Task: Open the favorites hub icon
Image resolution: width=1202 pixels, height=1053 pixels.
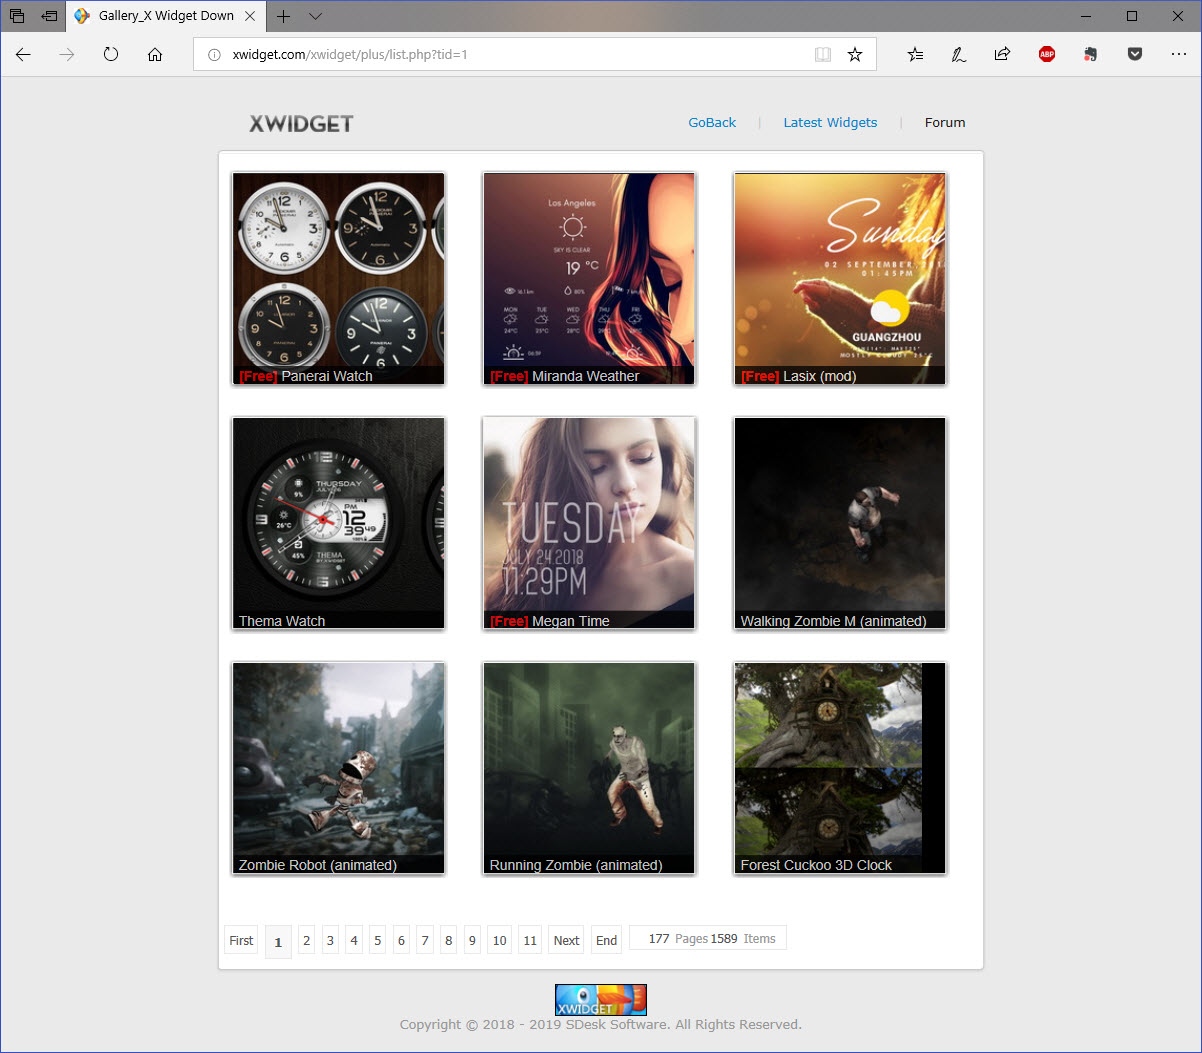Action: pyautogui.click(x=915, y=55)
